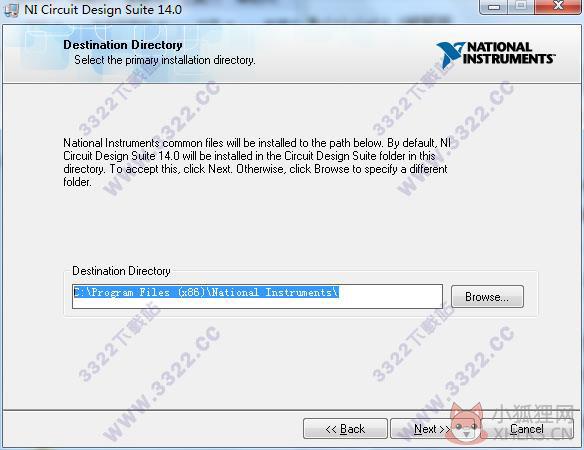Click the 'Select the primary installation directory' subtitle

tap(165, 60)
